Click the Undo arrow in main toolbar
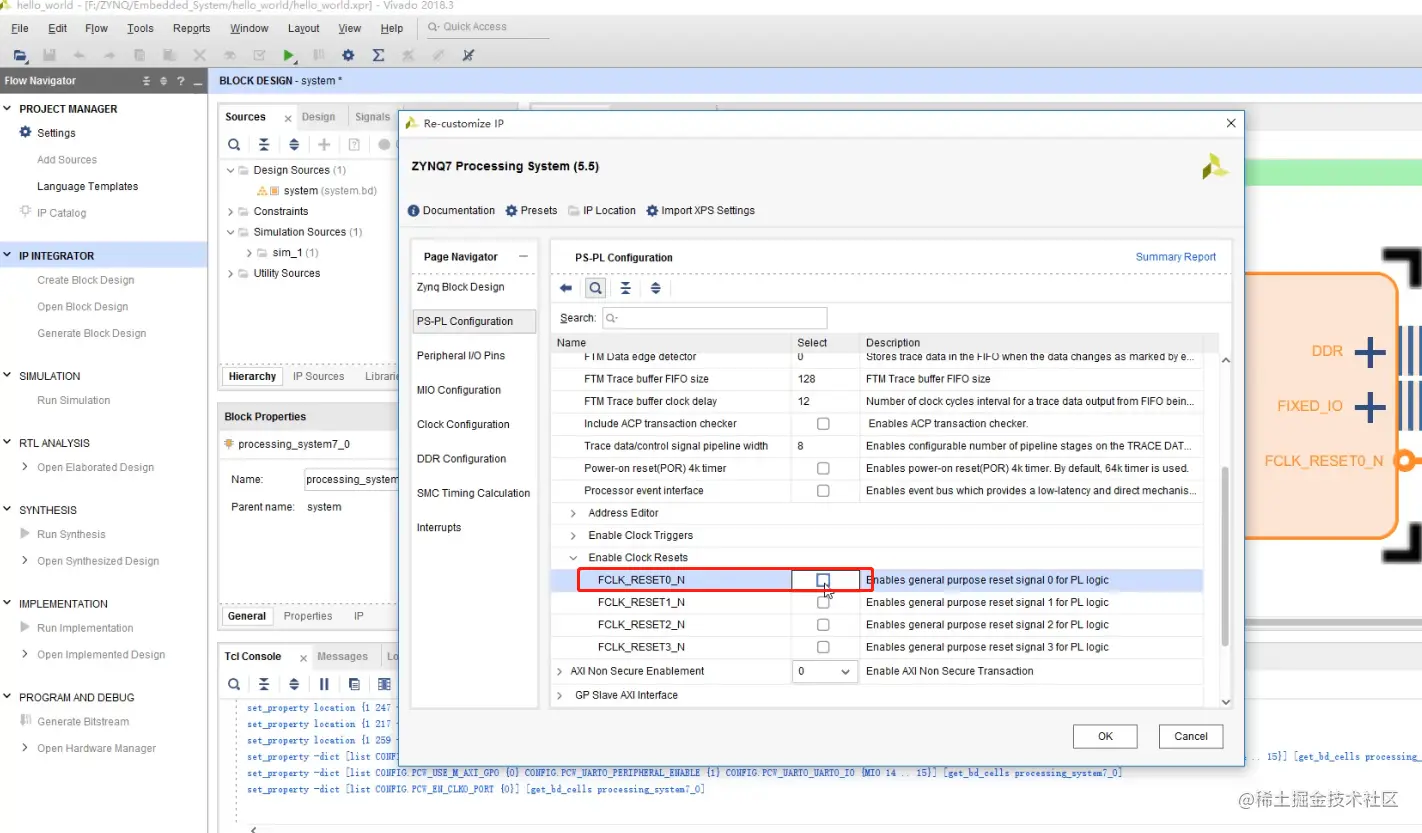This screenshot has height=833, width=1422. tap(80, 56)
